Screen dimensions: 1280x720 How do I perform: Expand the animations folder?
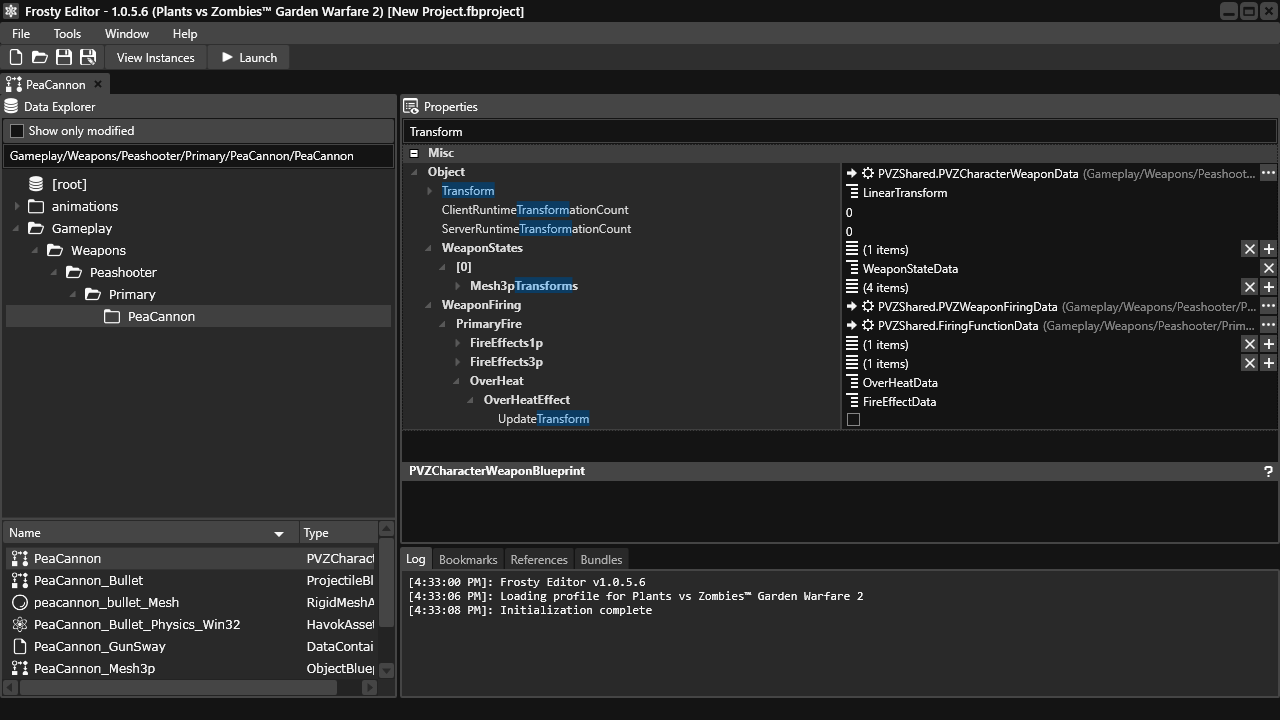[17, 207]
